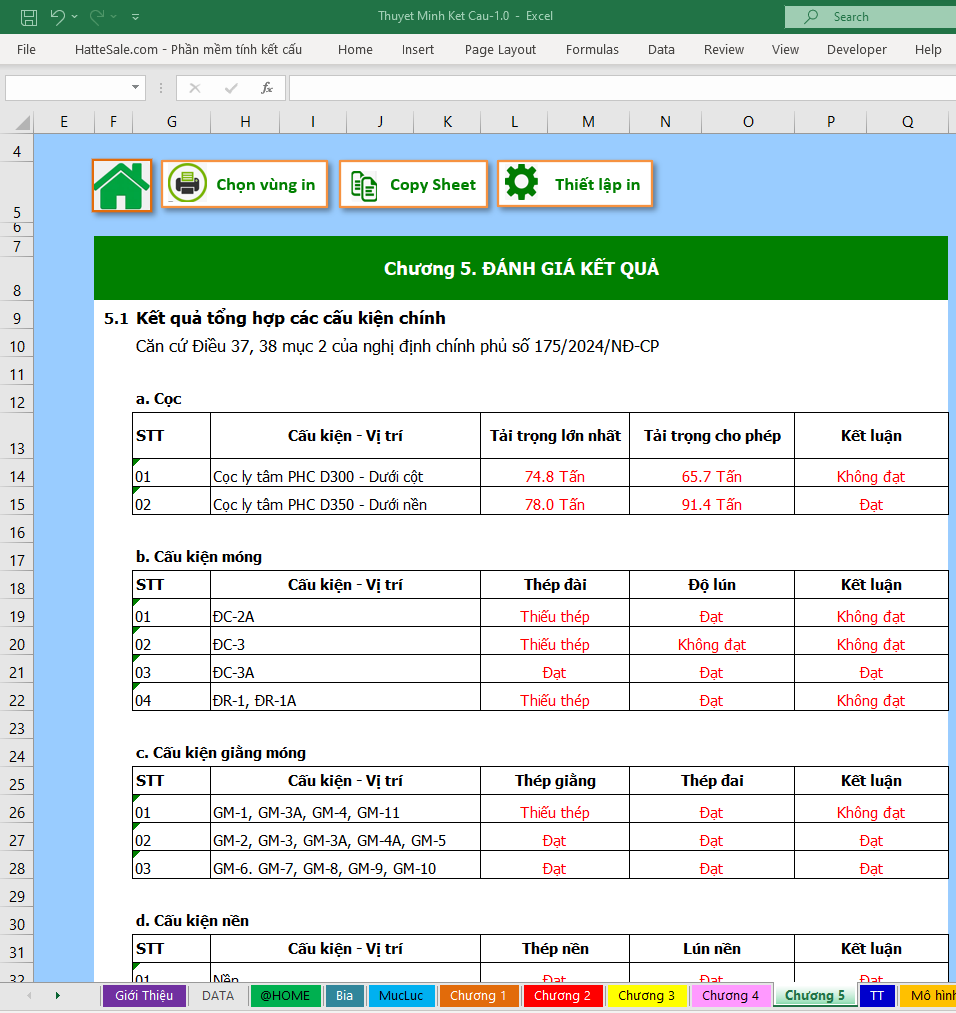Click the Chọn vùng in button
The height and width of the screenshot is (1013, 956).
(x=245, y=185)
